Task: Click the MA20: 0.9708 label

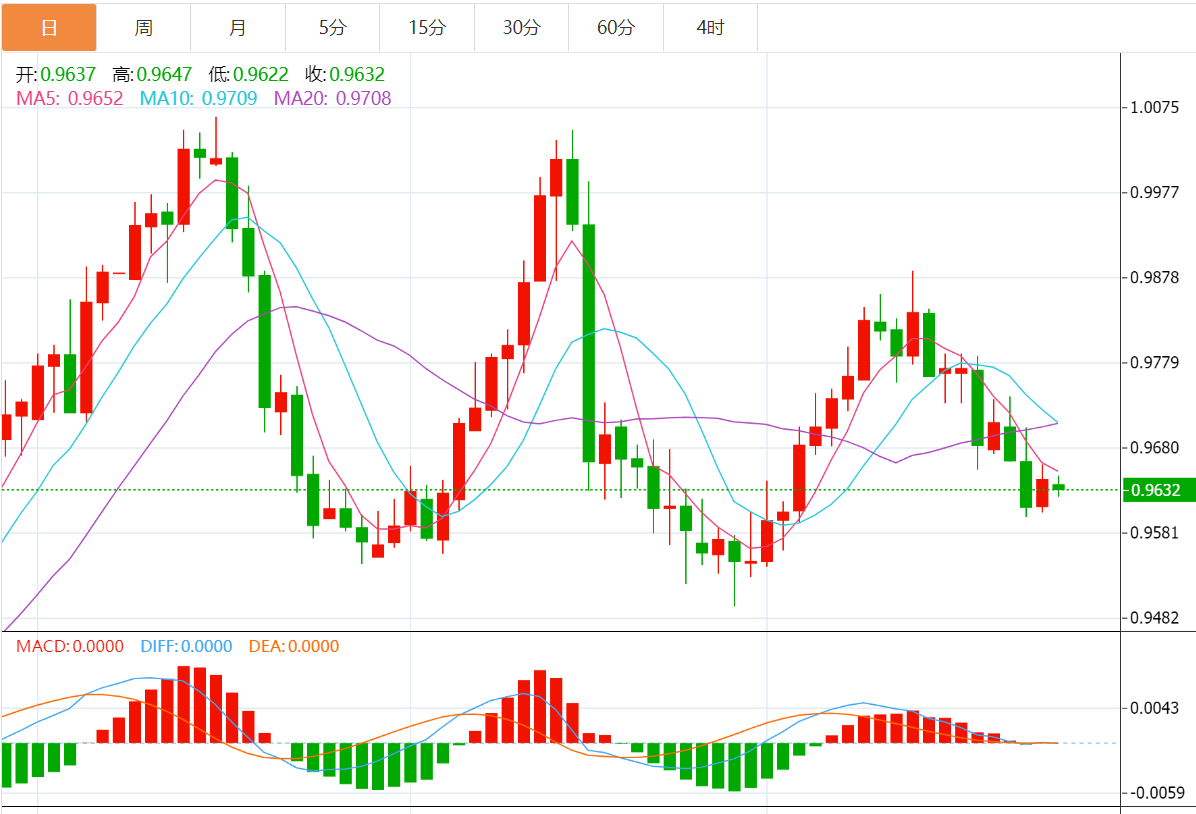Action: click(x=333, y=98)
